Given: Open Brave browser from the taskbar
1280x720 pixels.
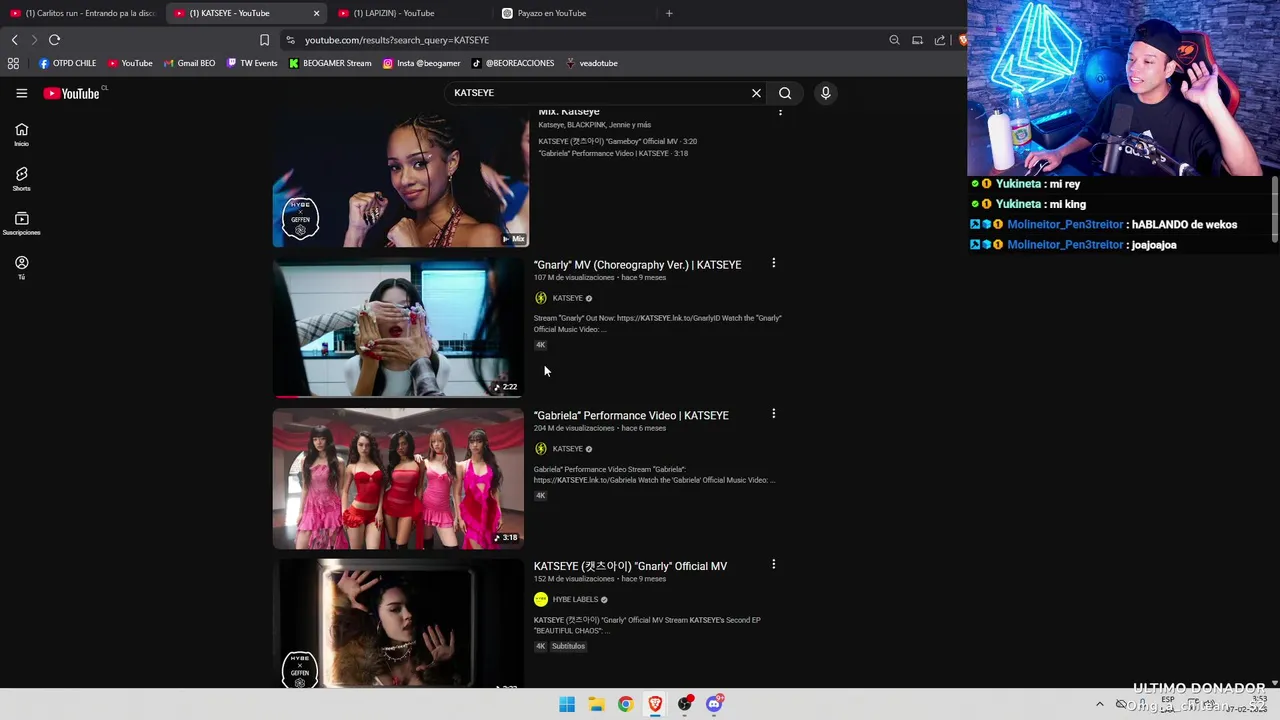Looking at the screenshot, I should pyautogui.click(x=655, y=704).
